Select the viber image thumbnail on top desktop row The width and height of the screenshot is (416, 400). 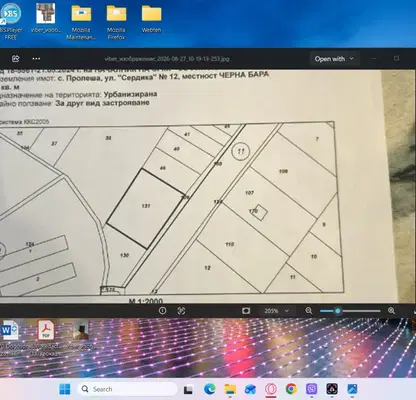point(46,18)
